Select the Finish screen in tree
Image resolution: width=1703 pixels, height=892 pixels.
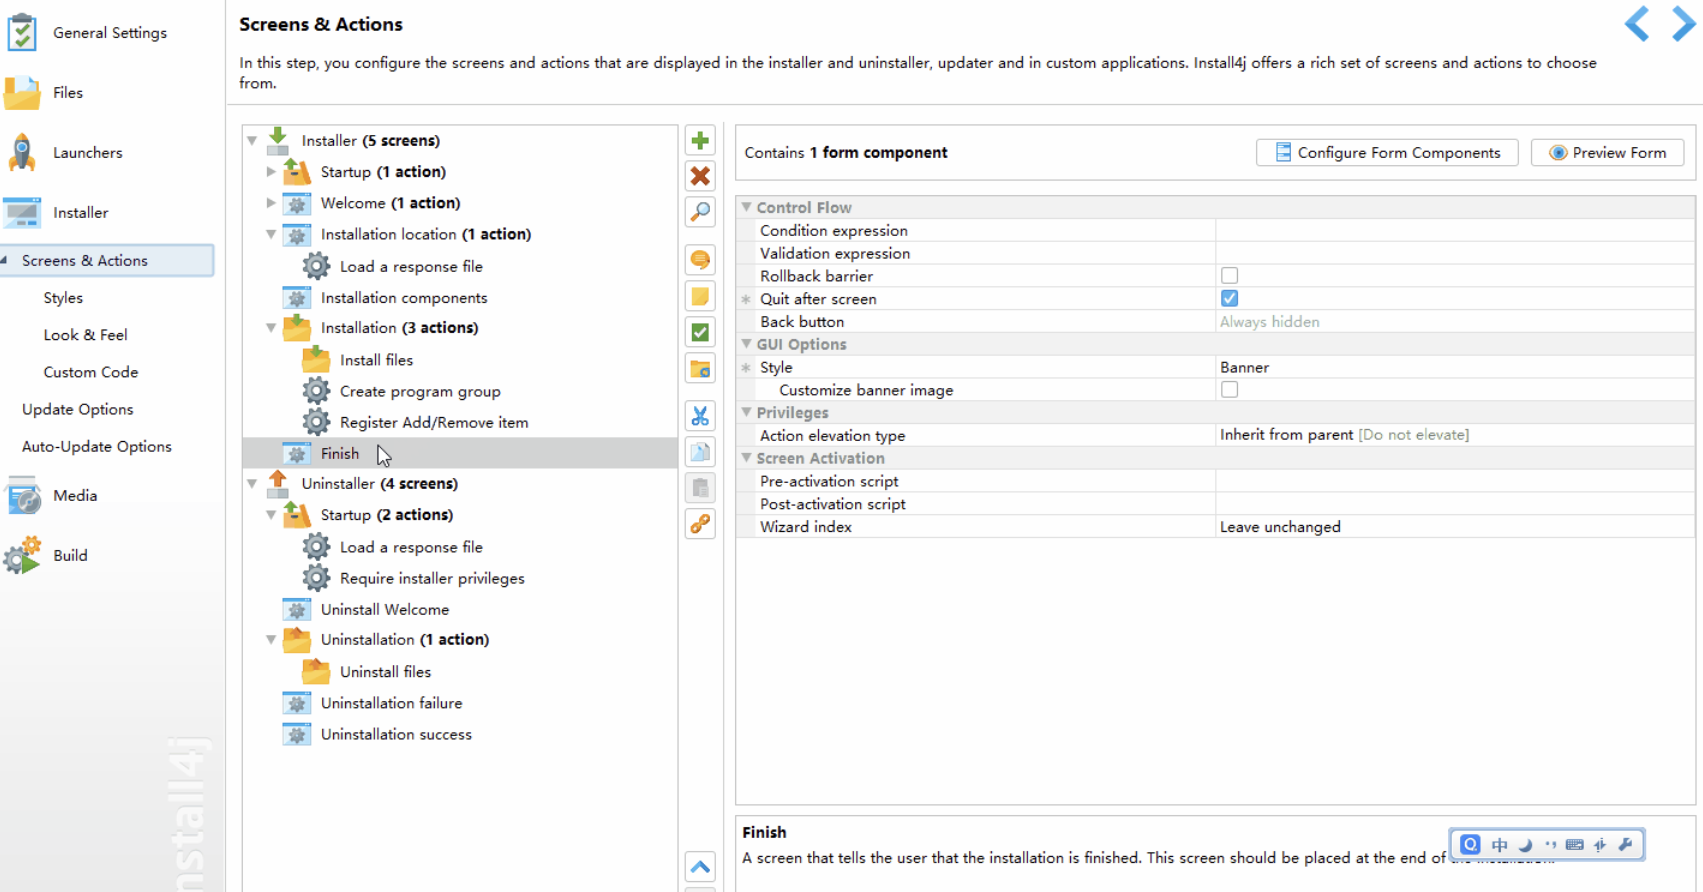coord(459,453)
